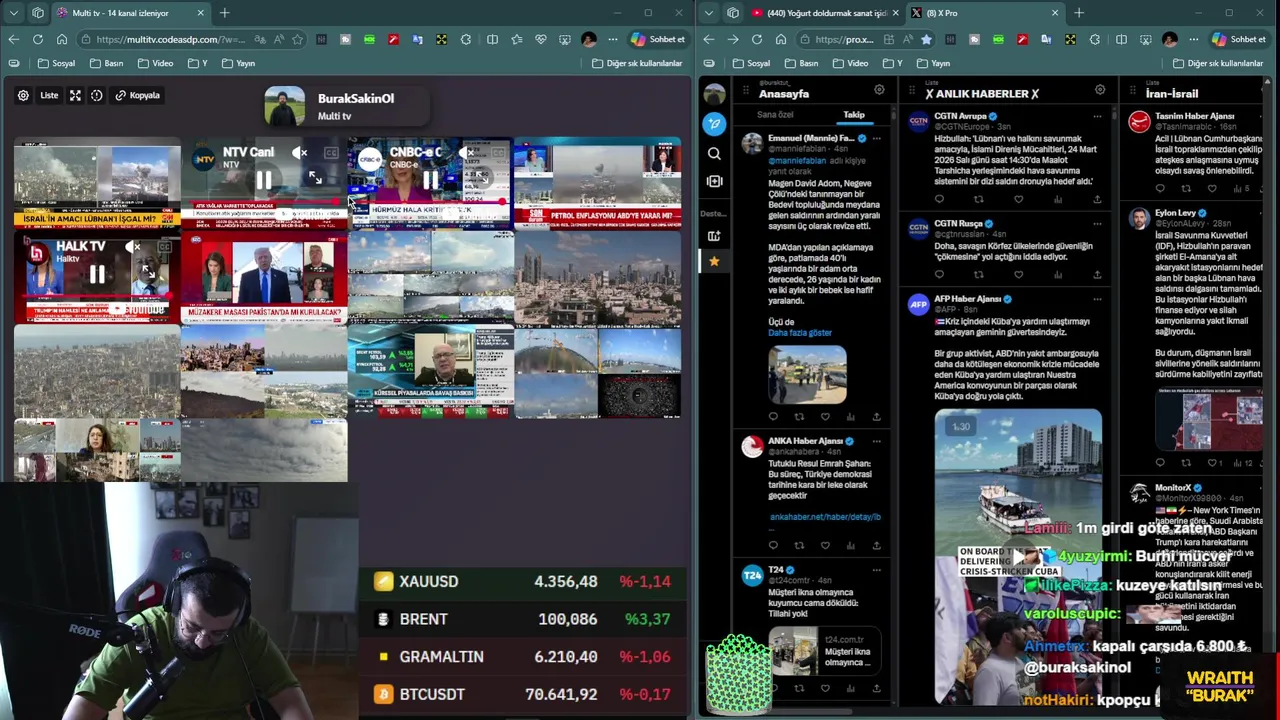Unmute the NTV Canlı stream
The image size is (1280, 720).
coord(300,153)
